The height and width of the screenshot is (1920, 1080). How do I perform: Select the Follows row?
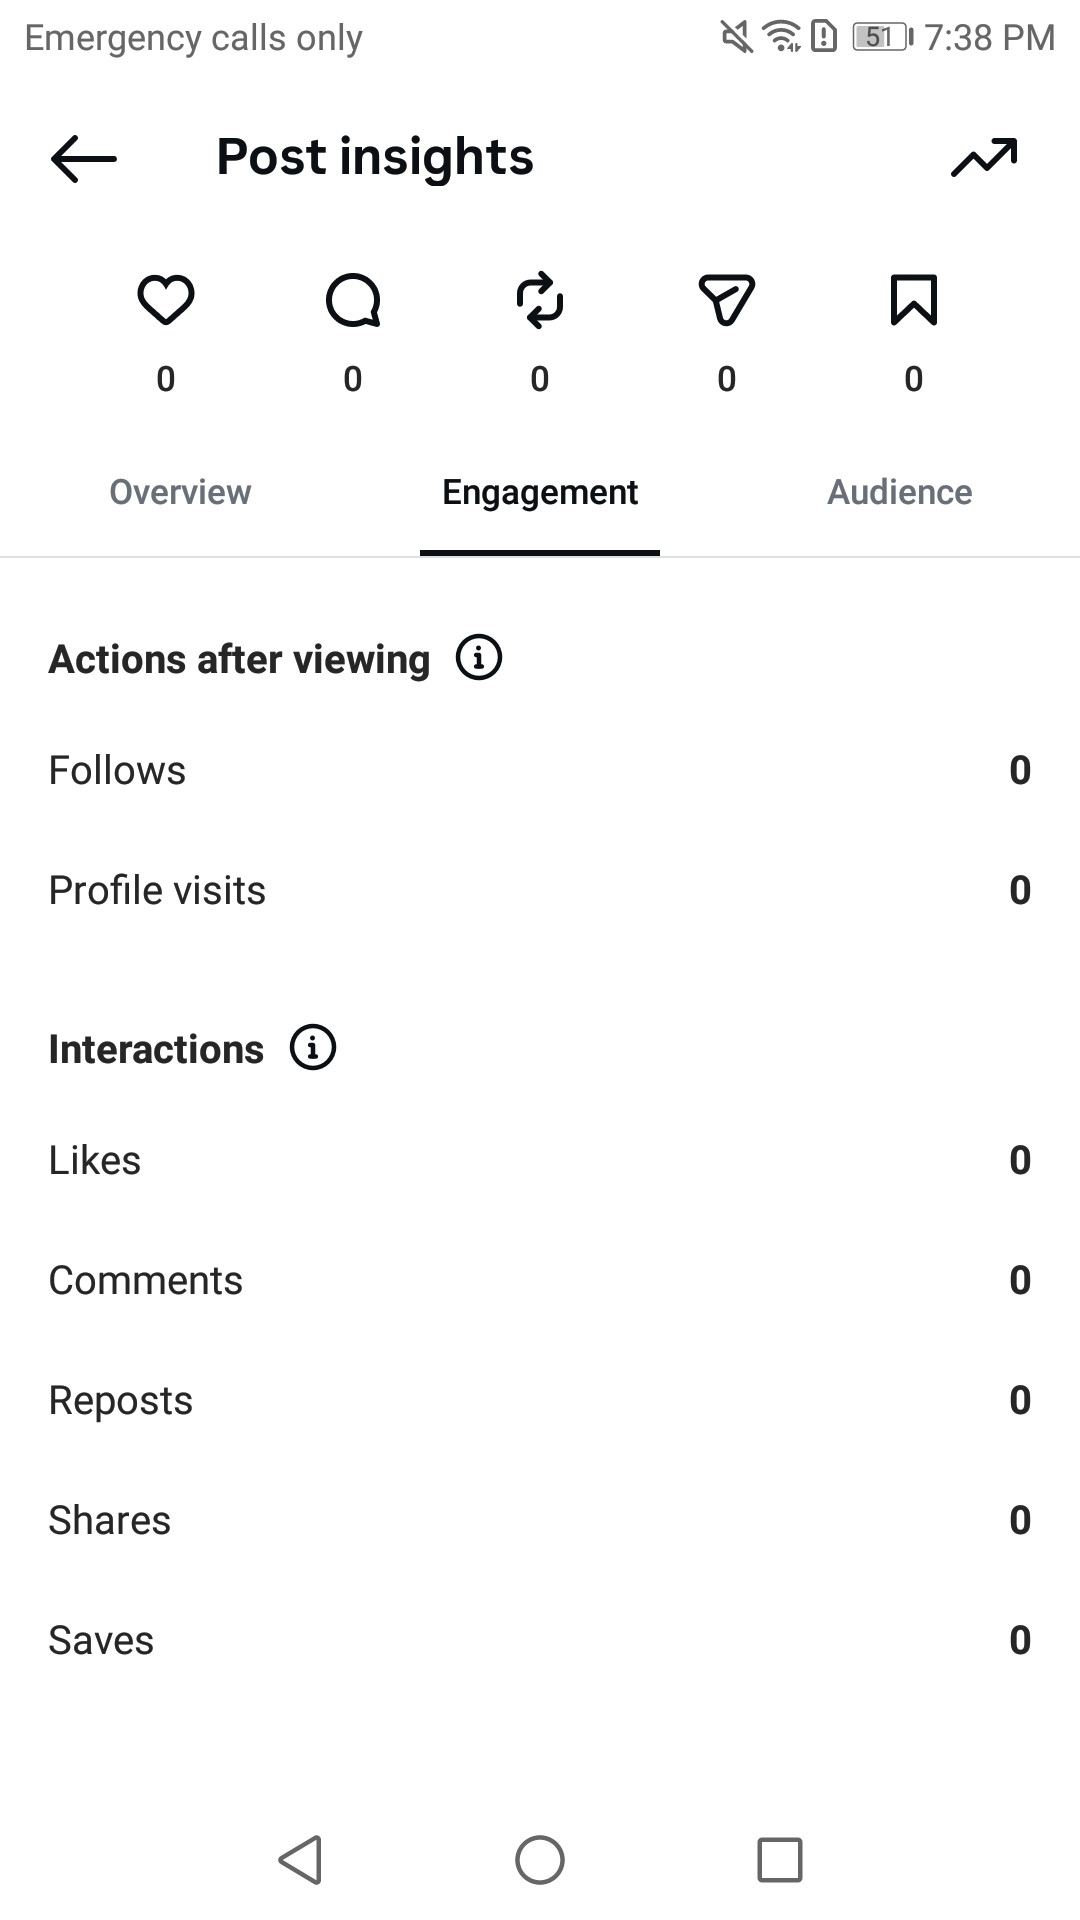point(540,770)
